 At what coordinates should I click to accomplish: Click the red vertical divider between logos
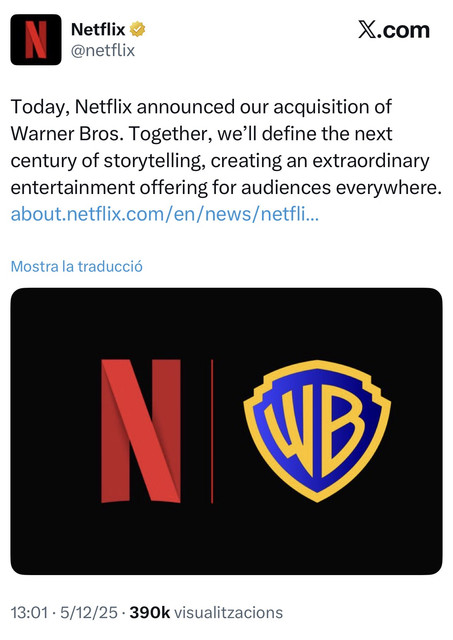(212, 431)
